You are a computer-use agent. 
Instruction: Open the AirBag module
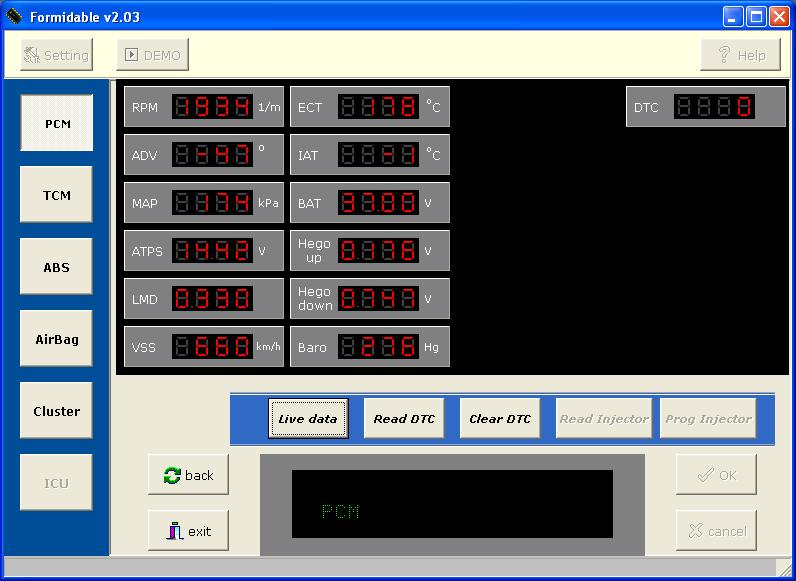[x=56, y=339]
